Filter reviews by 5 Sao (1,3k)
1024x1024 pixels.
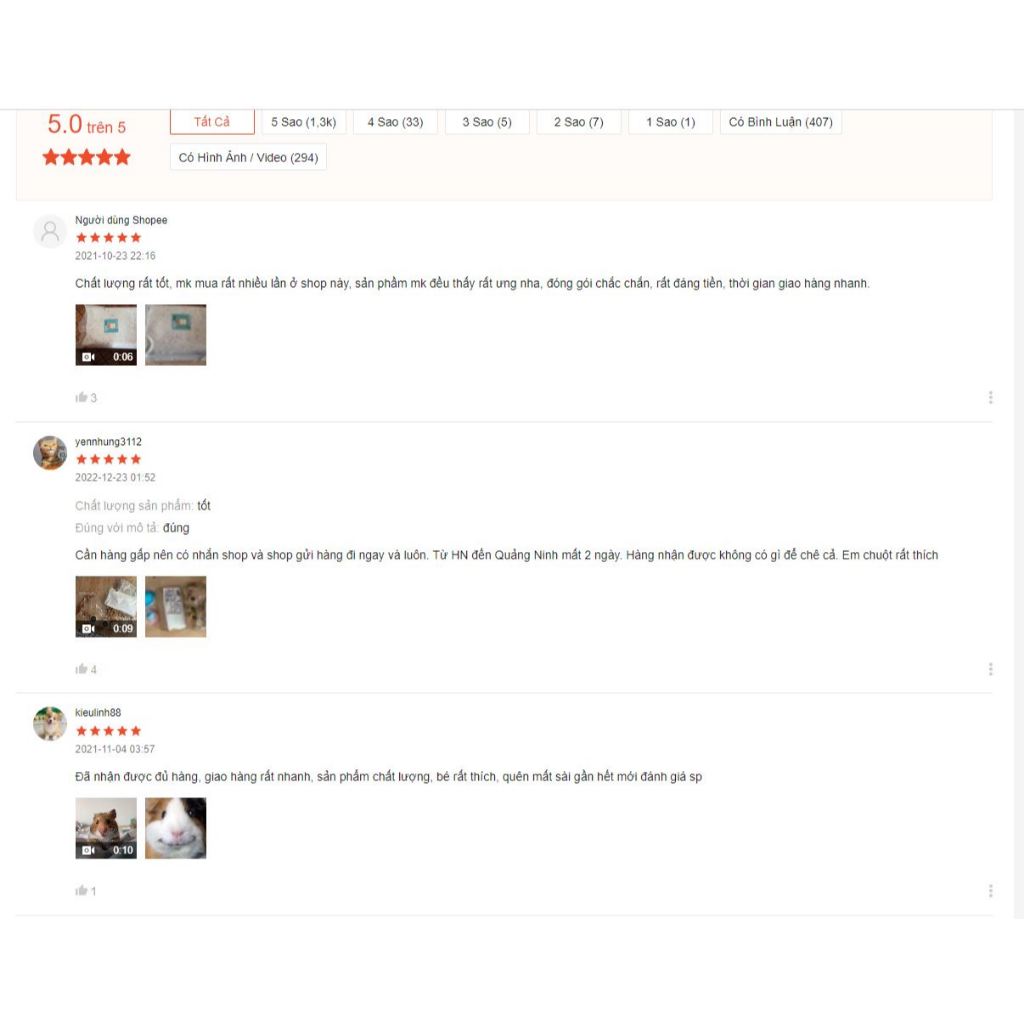click(304, 121)
